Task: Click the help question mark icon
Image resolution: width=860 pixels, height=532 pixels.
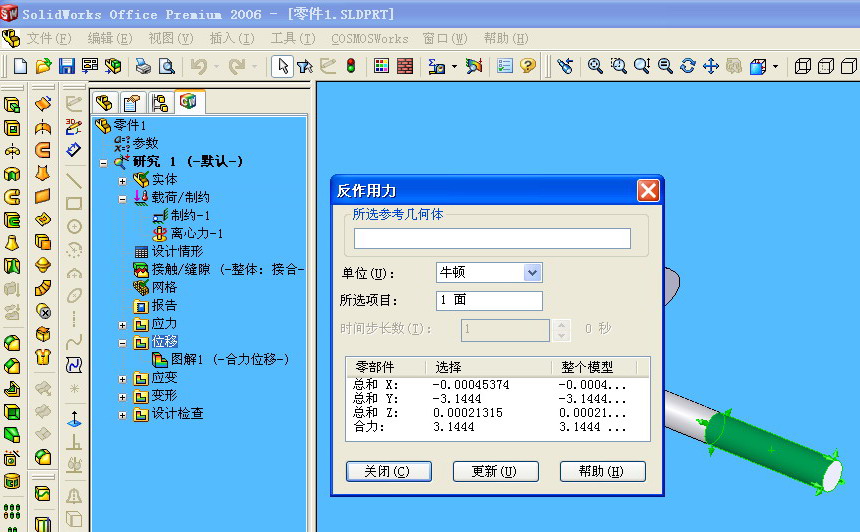Action: click(x=528, y=66)
